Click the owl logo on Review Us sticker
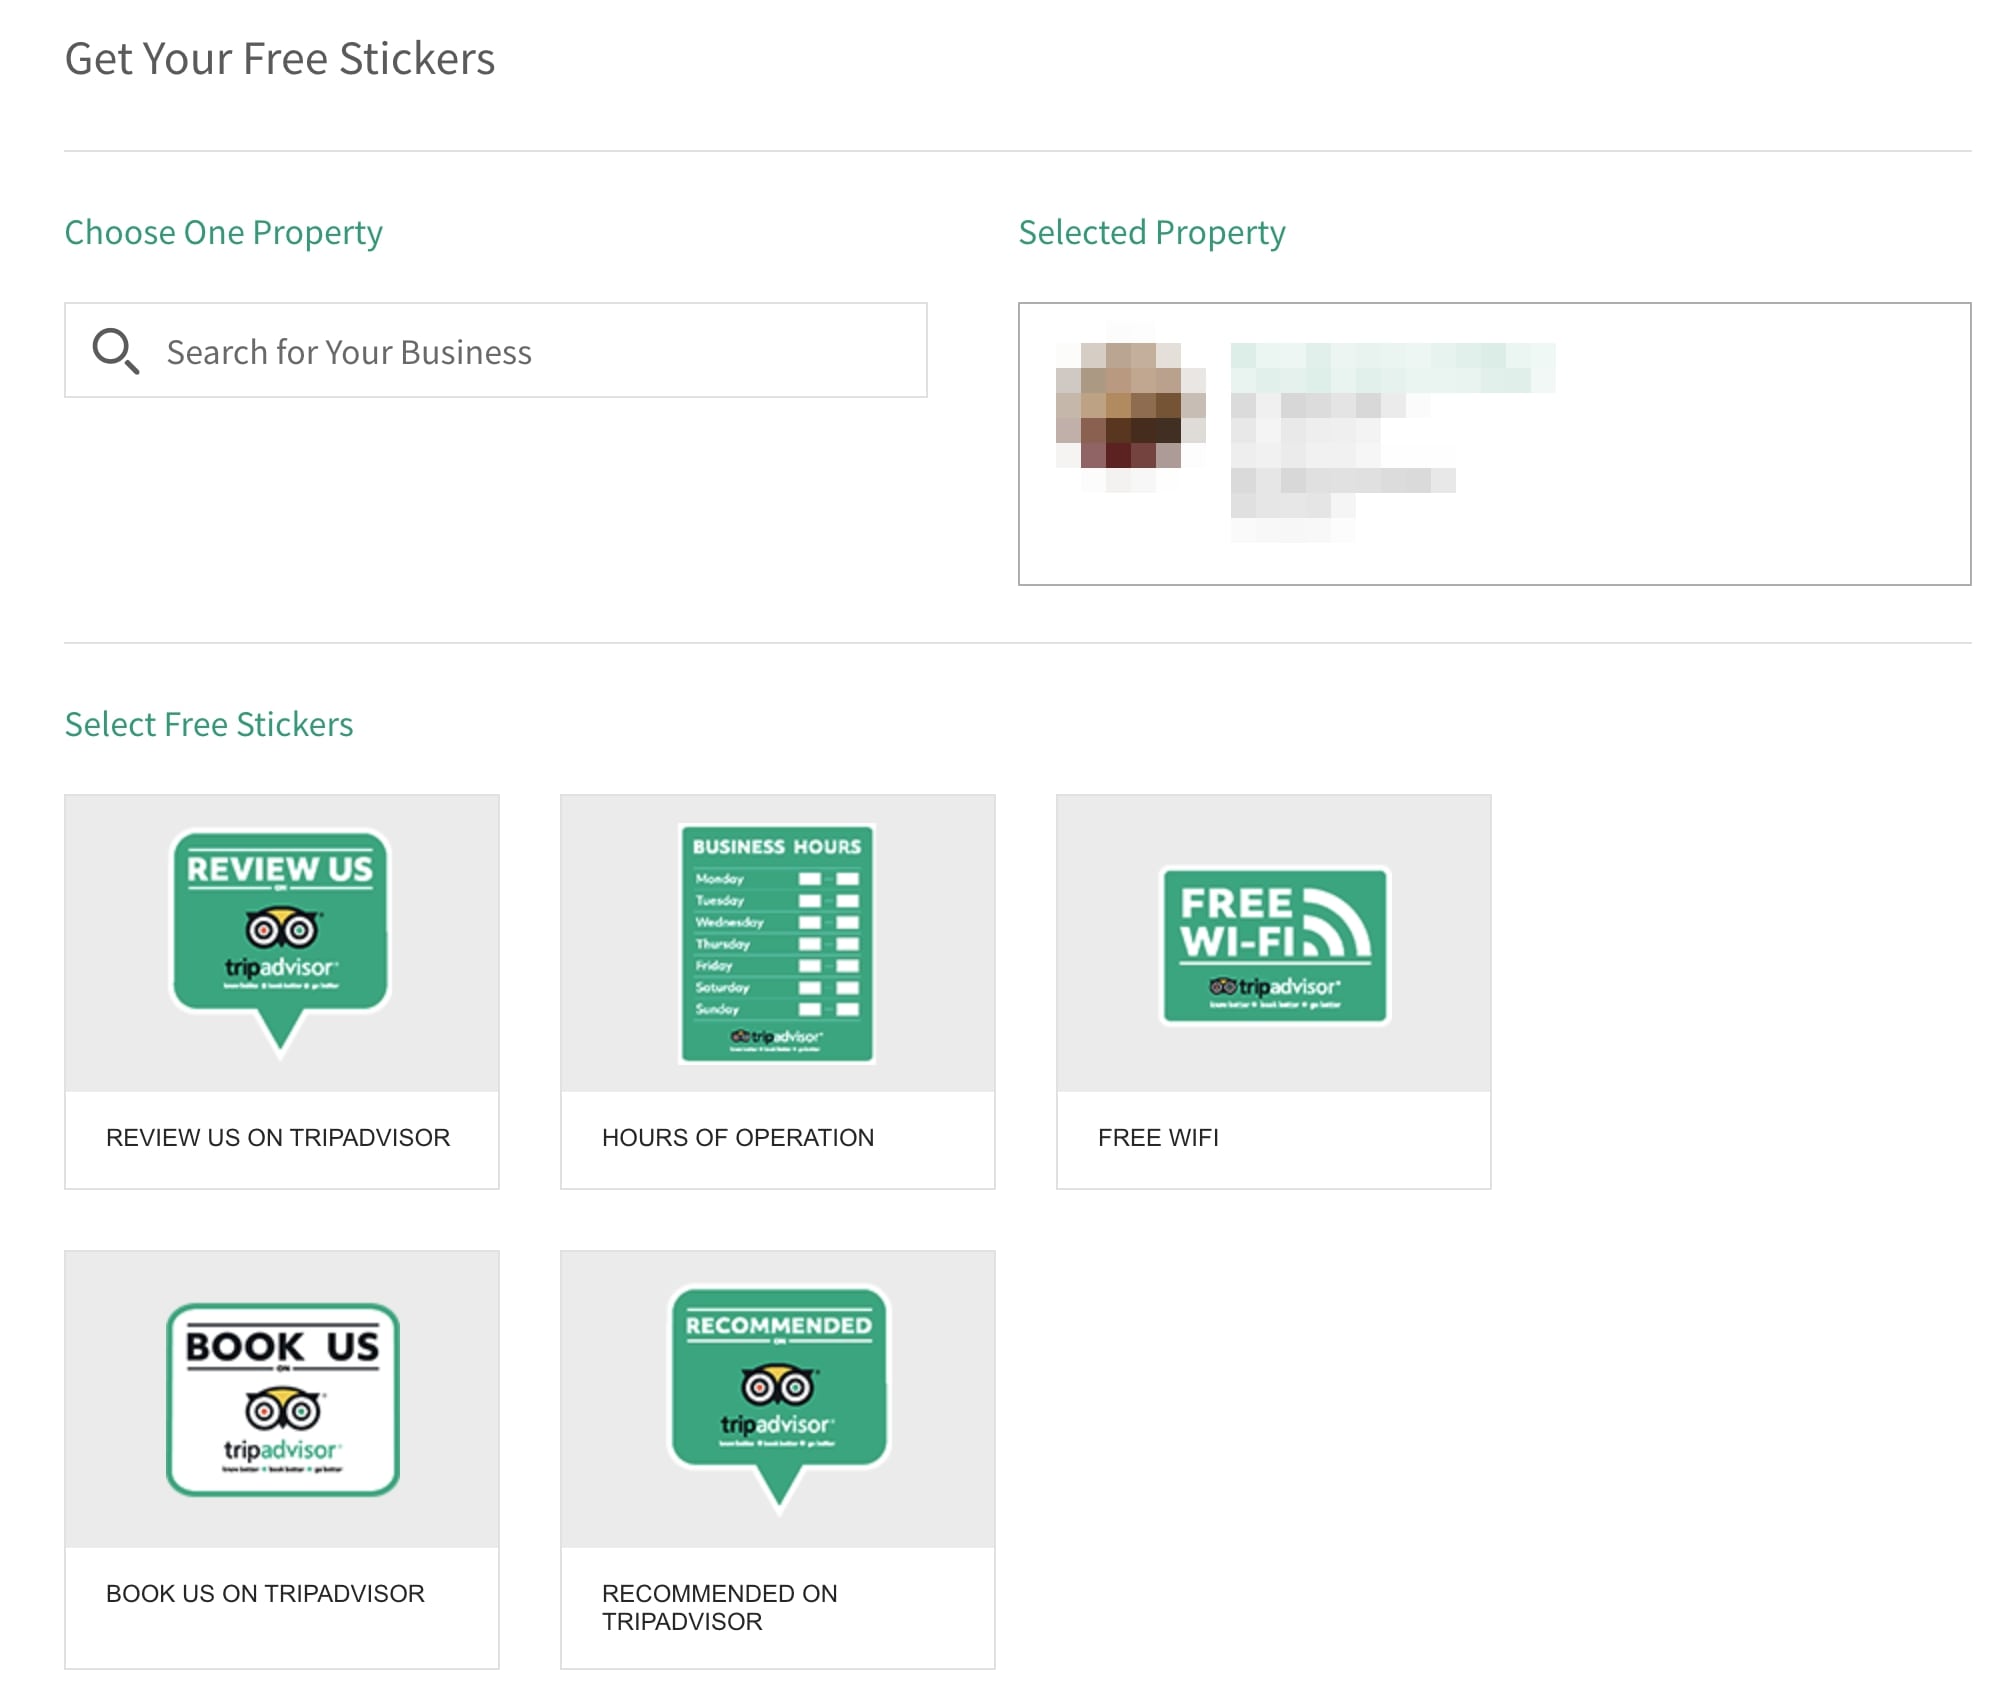 click(282, 928)
